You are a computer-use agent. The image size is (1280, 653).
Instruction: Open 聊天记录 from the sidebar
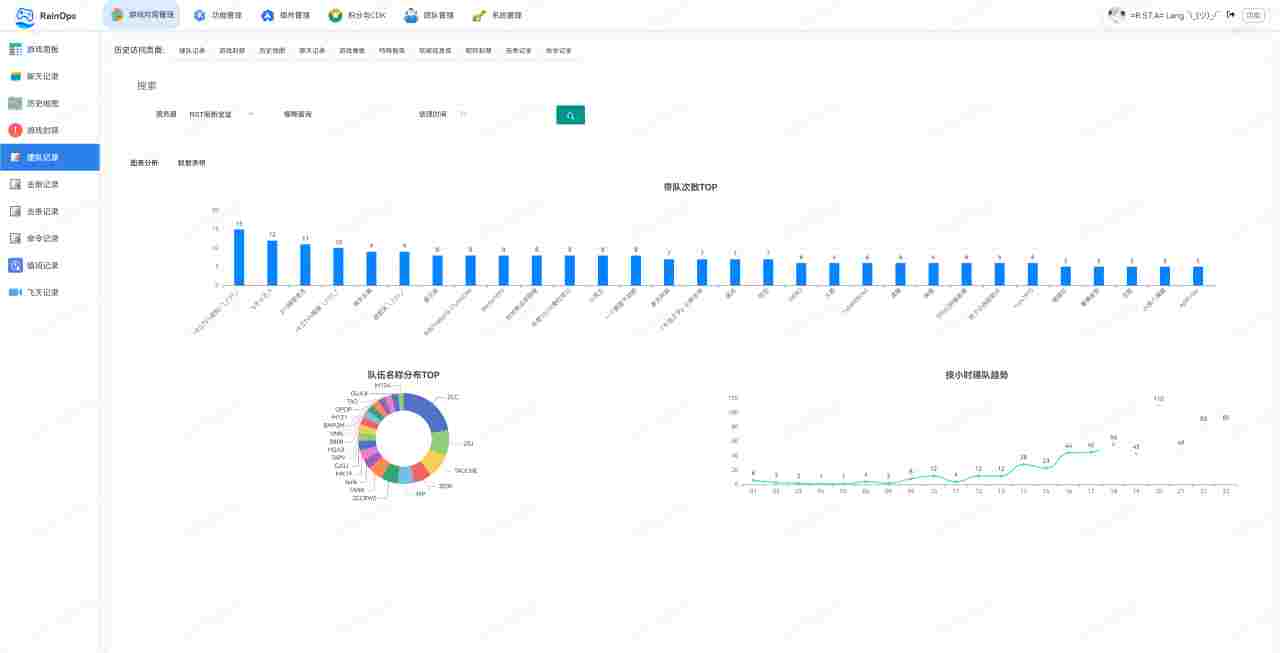(x=42, y=76)
